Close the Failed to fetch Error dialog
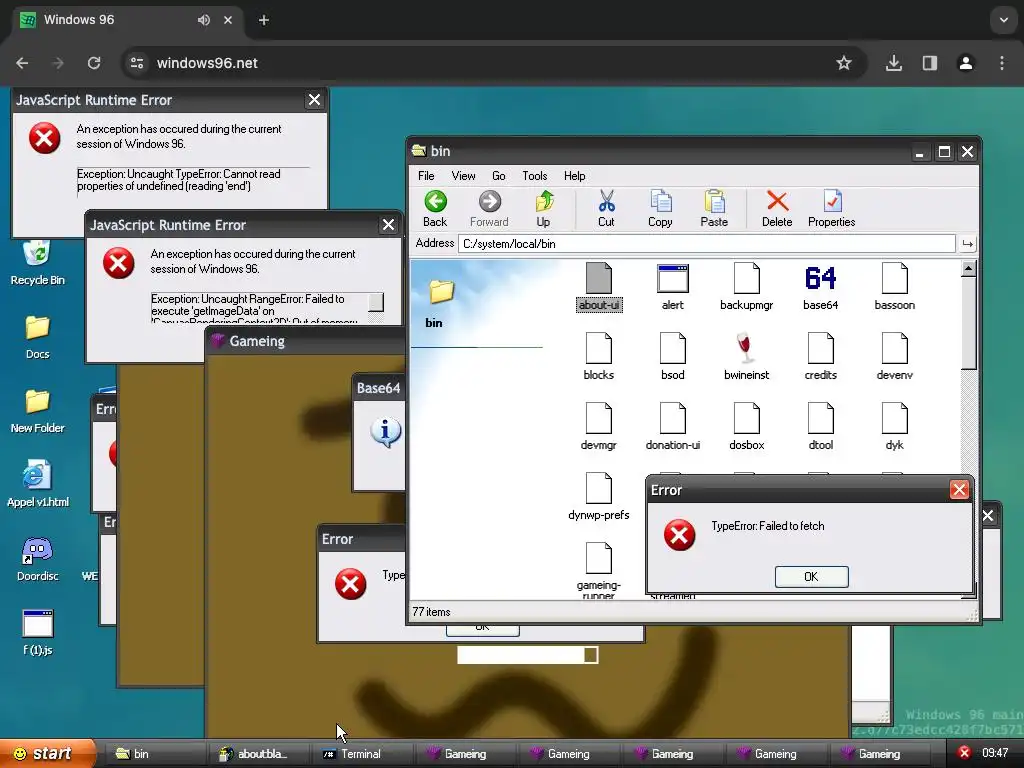 tap(959, 490)
